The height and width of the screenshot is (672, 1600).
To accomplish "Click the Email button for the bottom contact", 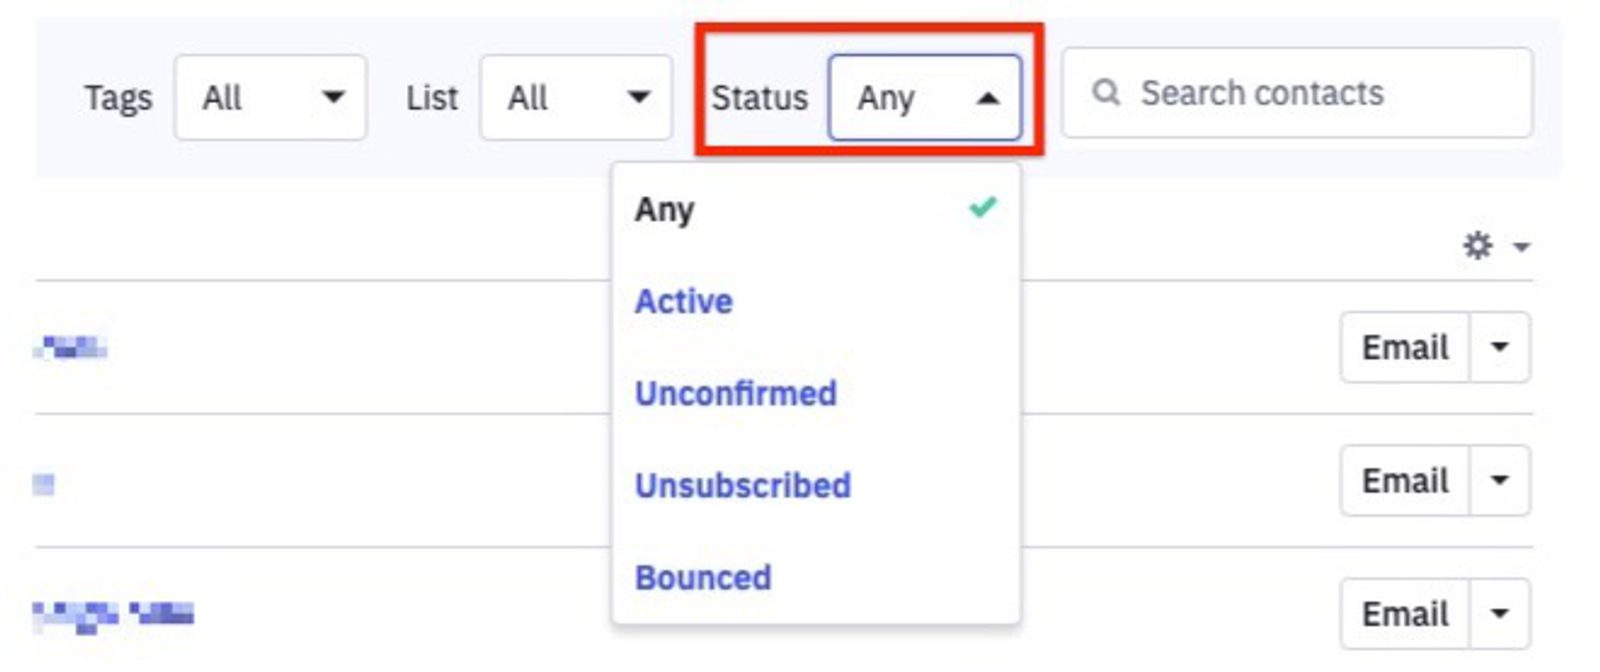I will pyautogui.click(x=1405, y=614).
